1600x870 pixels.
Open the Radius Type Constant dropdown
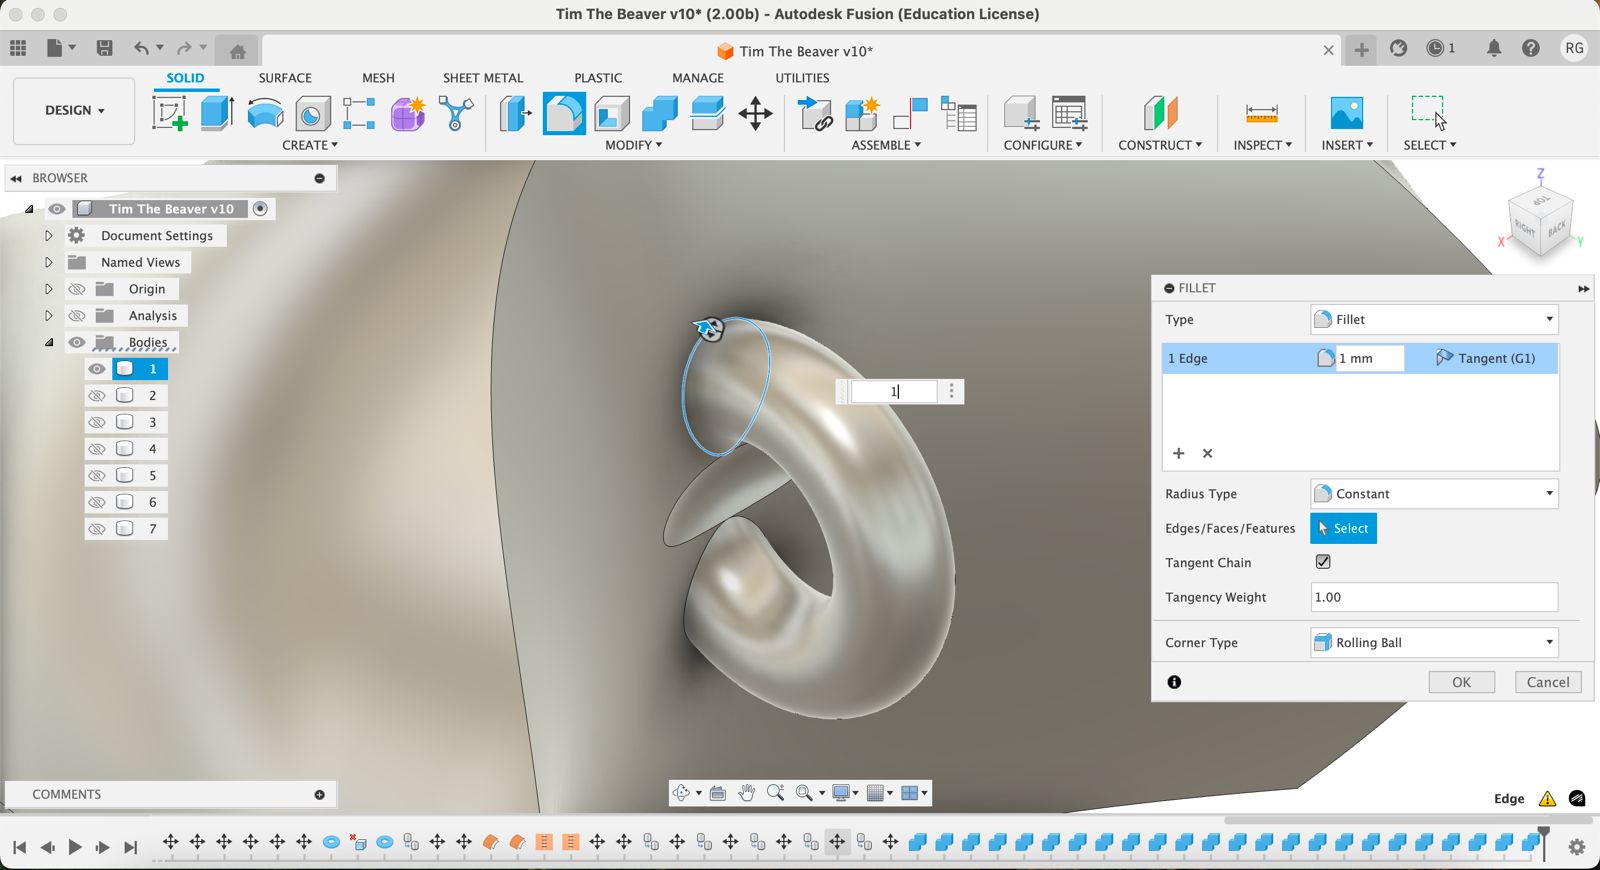click(1434, 494)
